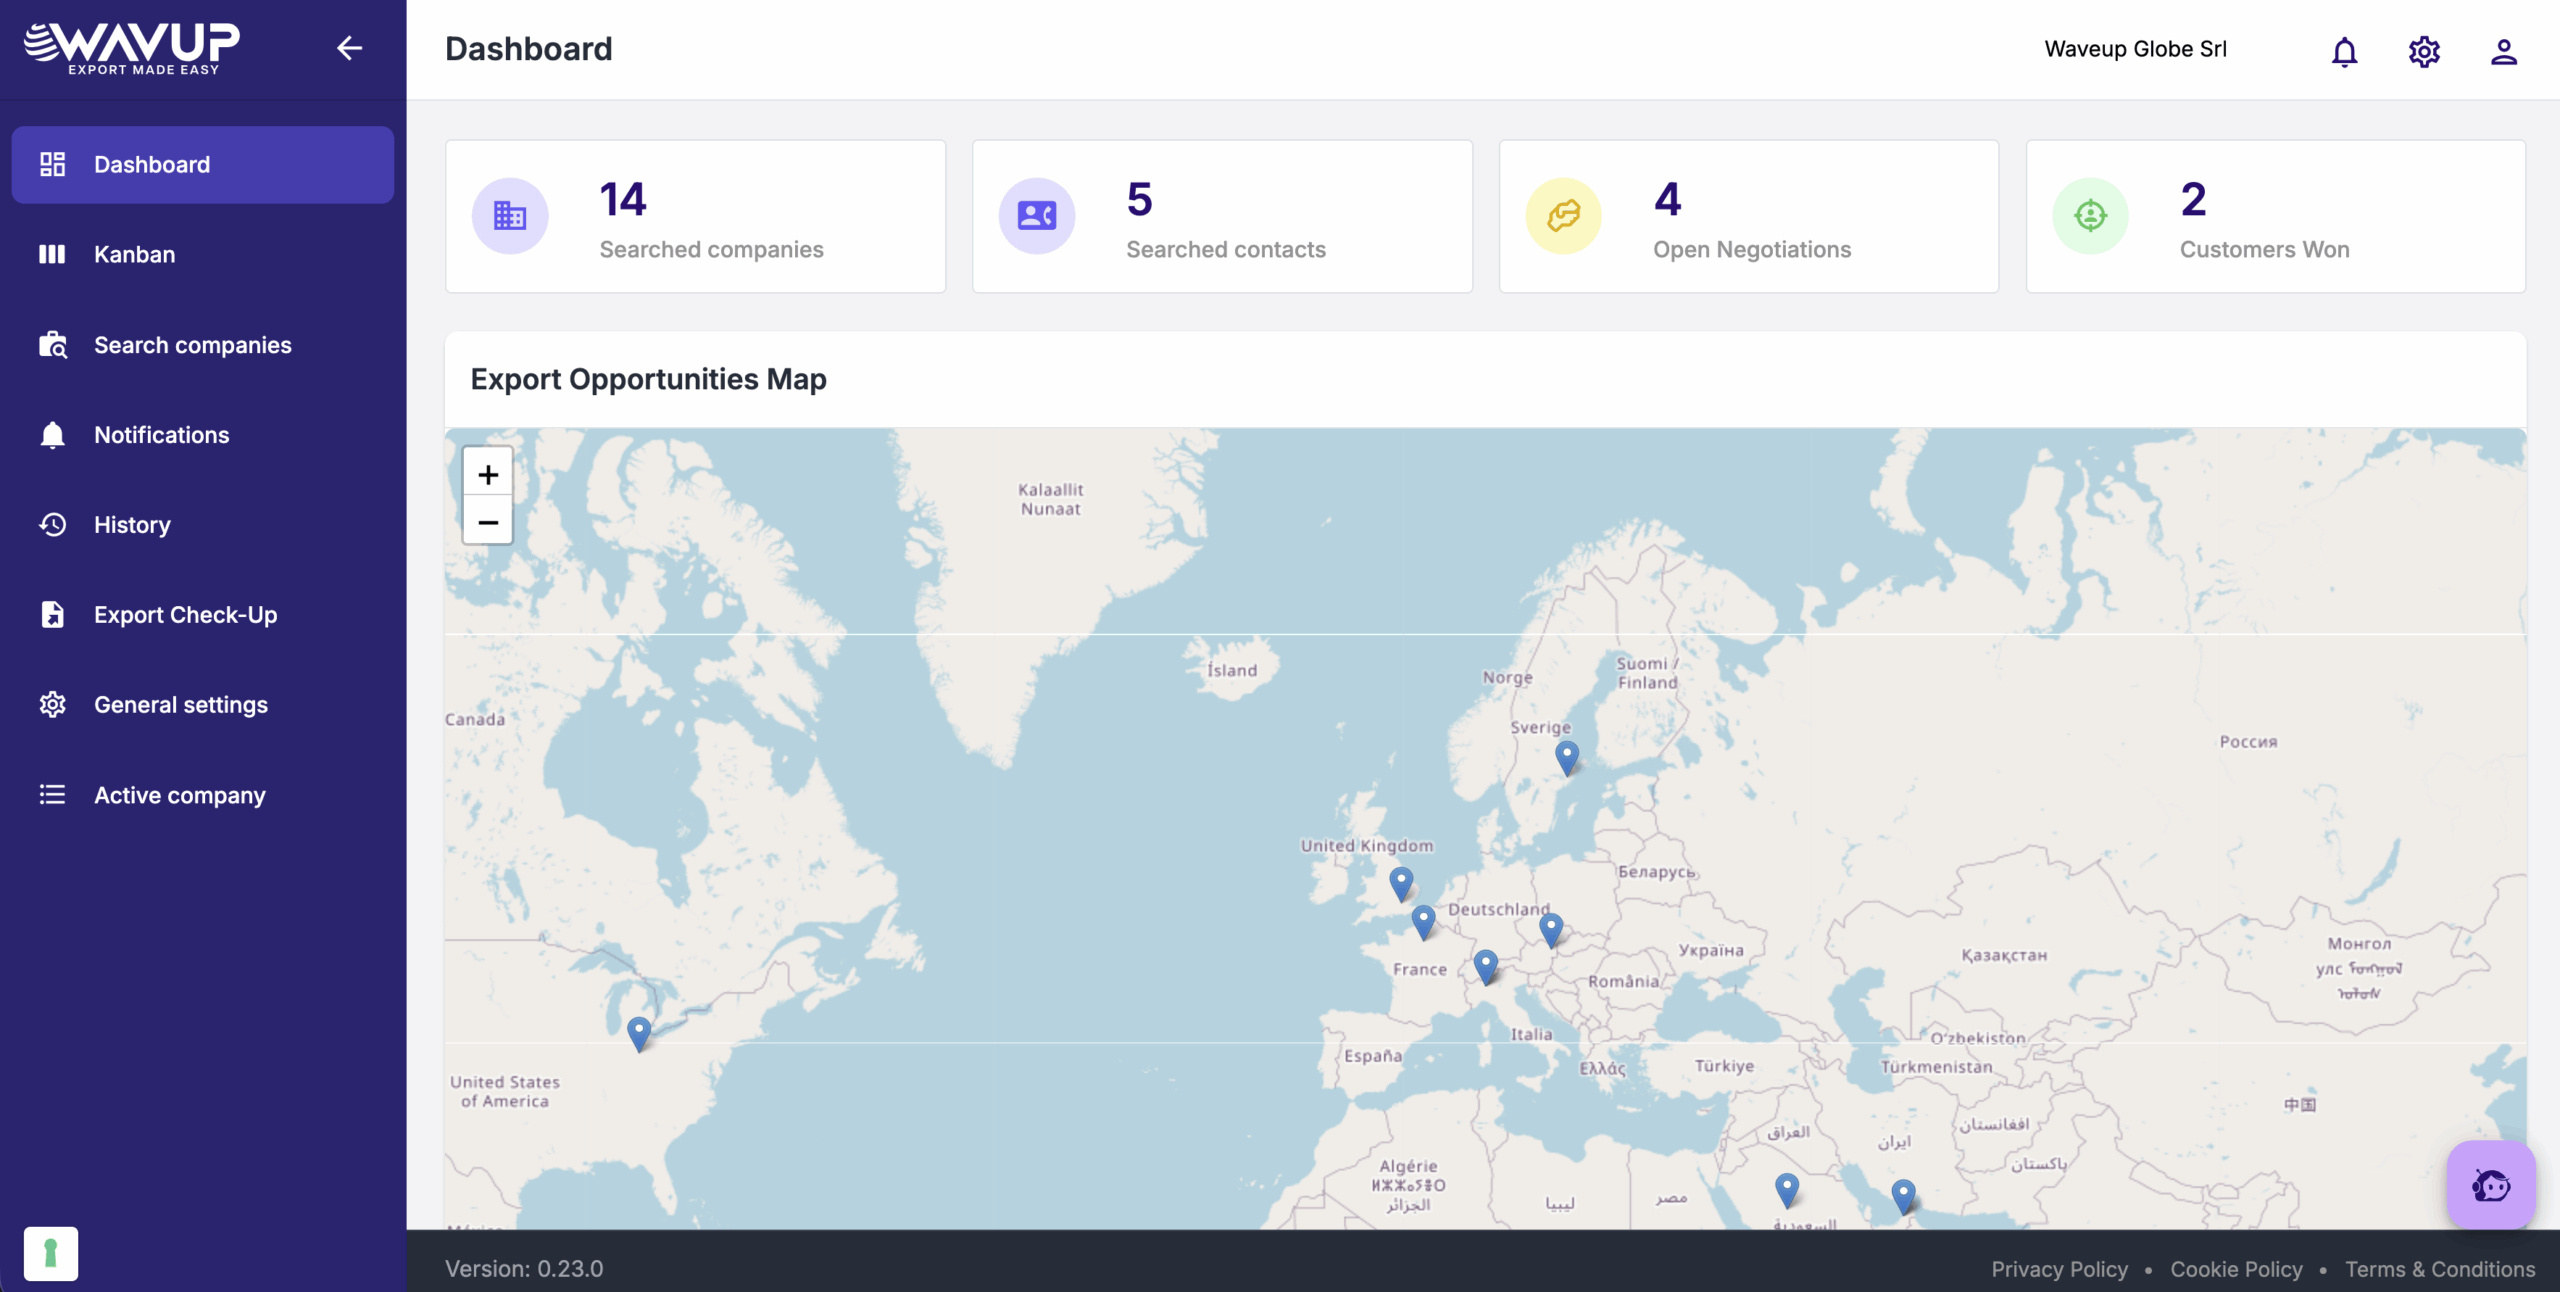The width and height of the screenshot is (2560, 1292).
Task: Zoom in on the map
Action: 488,474
